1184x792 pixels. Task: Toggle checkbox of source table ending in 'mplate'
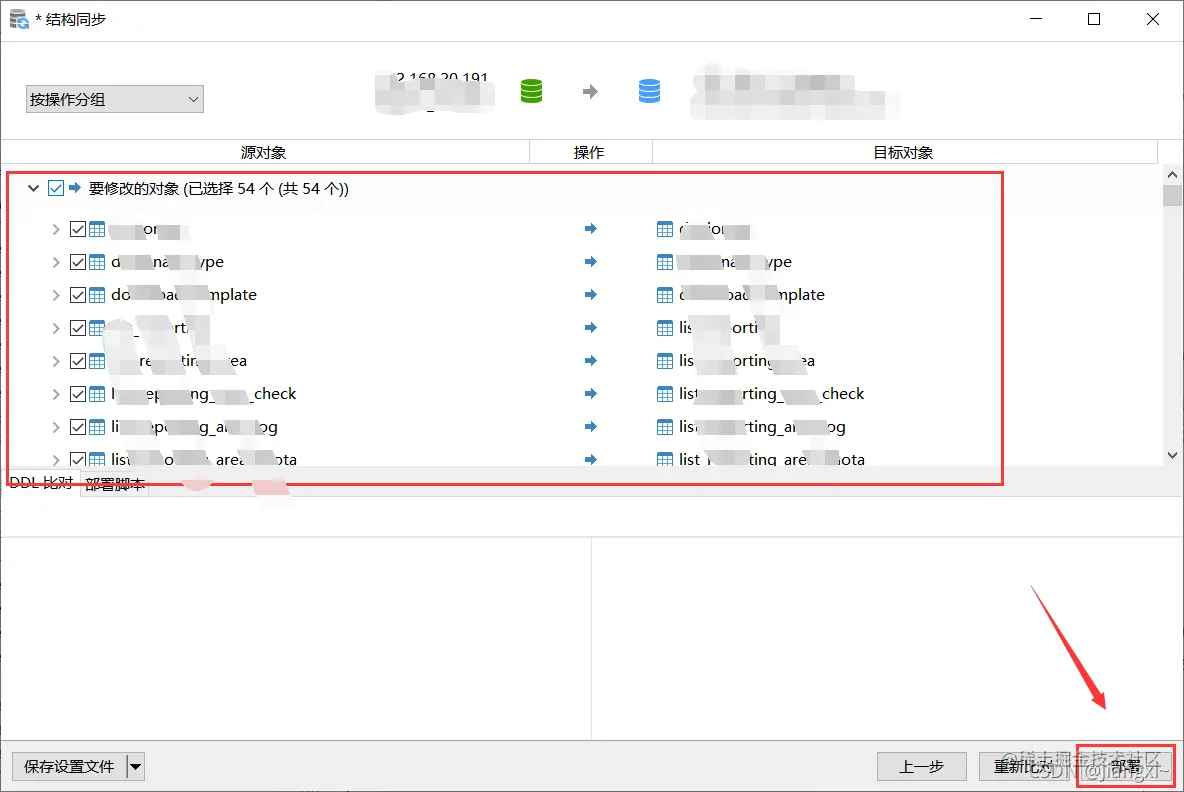click(78, 294)
